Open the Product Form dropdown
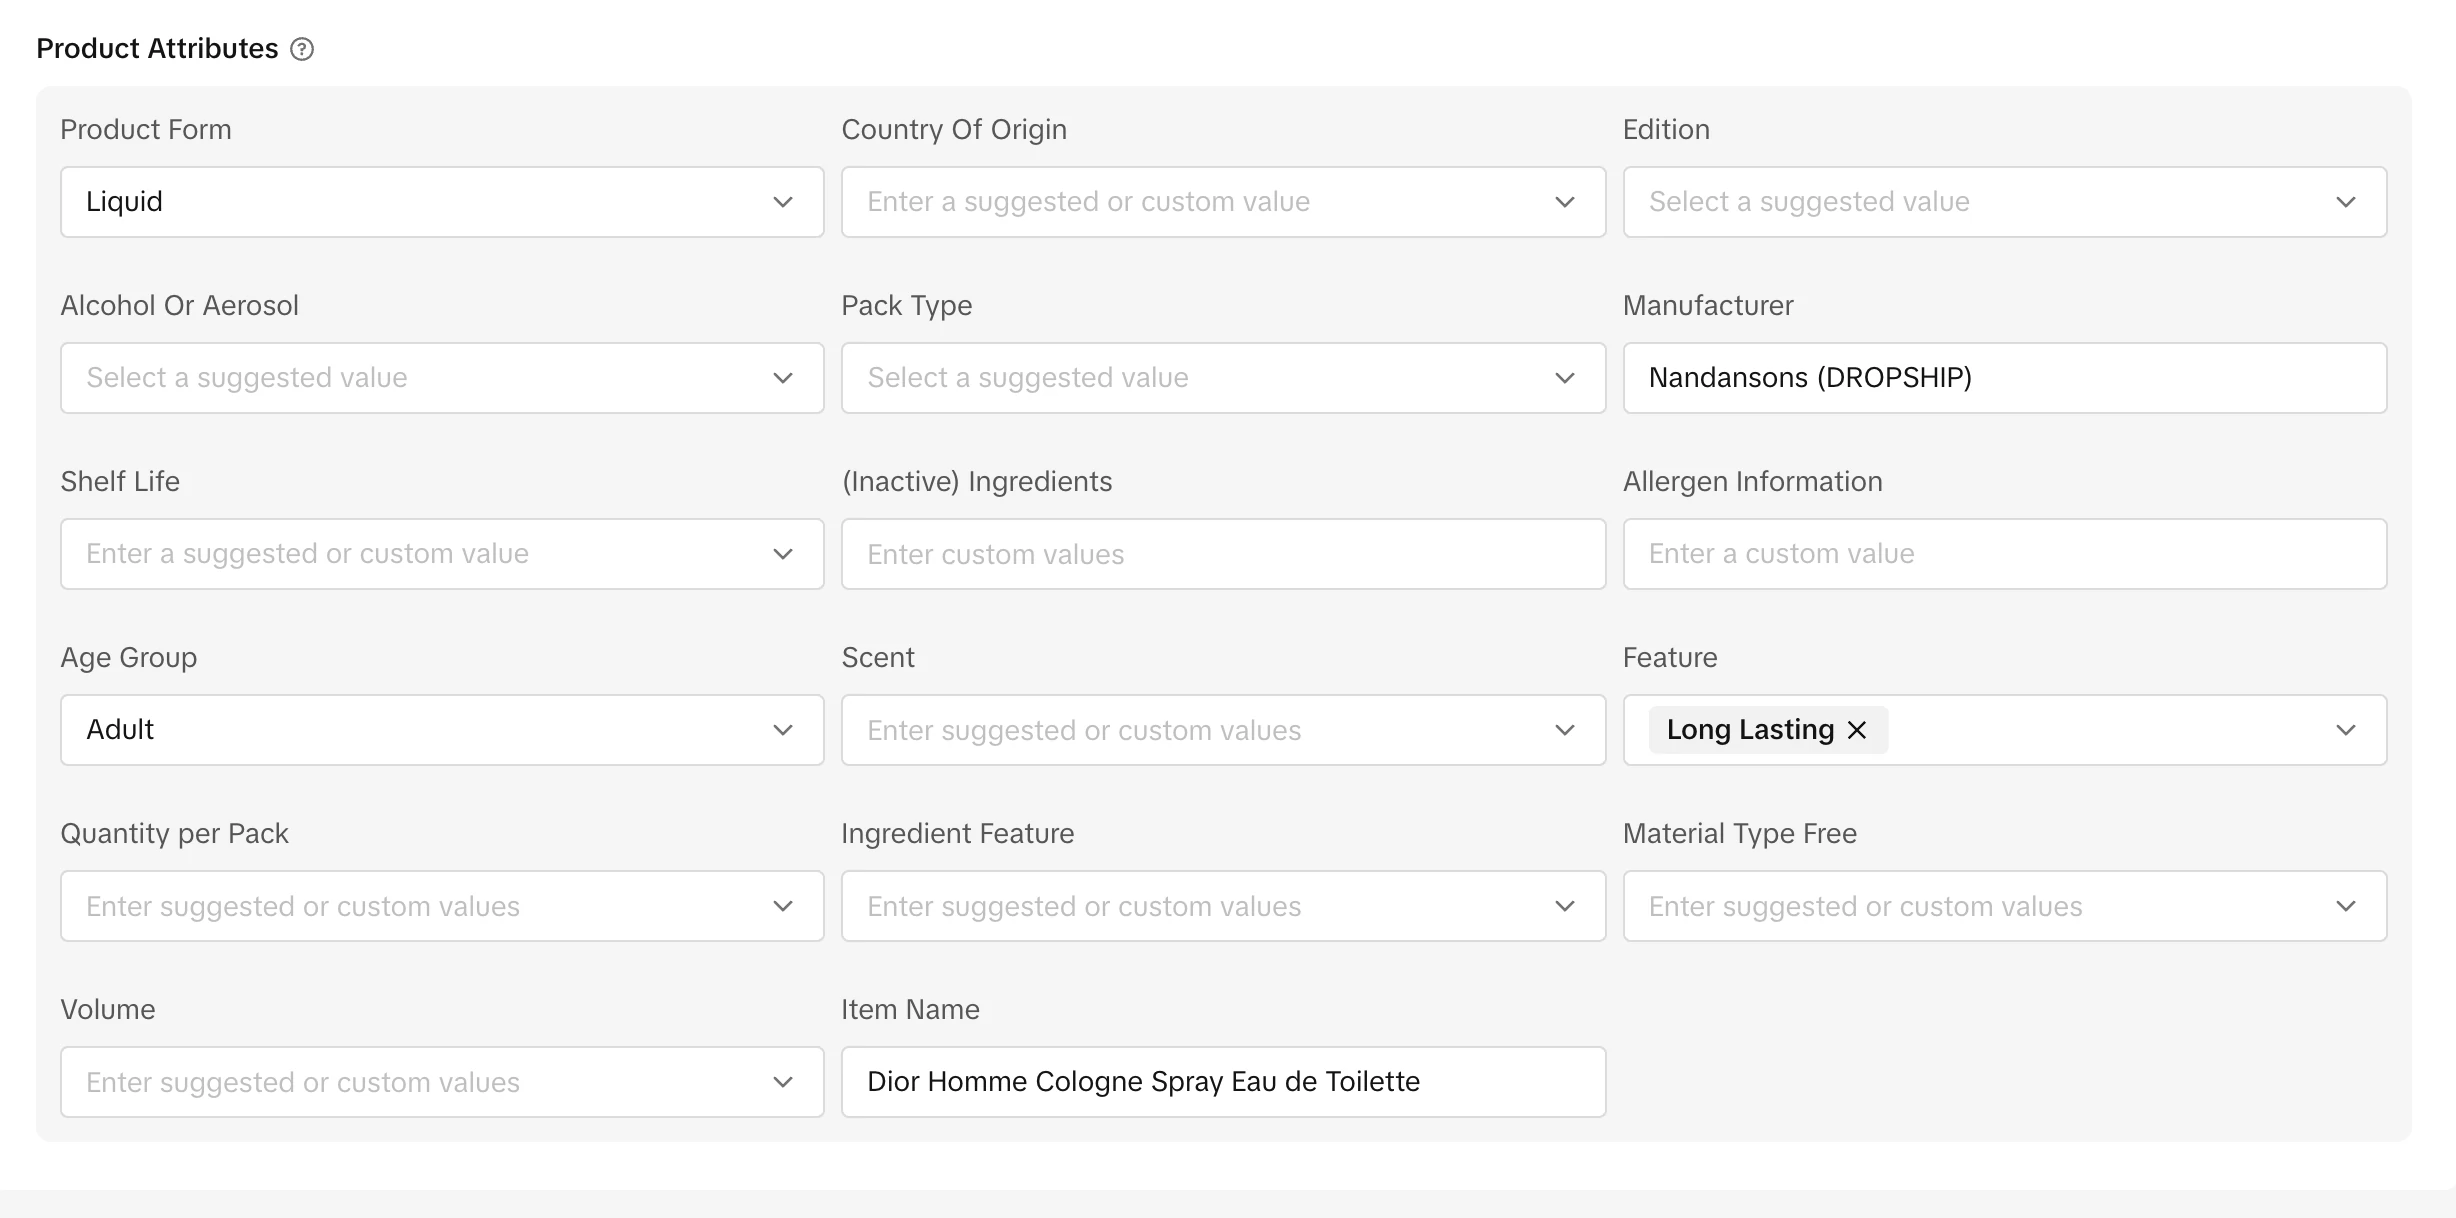Screen dimensions: 2456x1218 tap(441, 202)
